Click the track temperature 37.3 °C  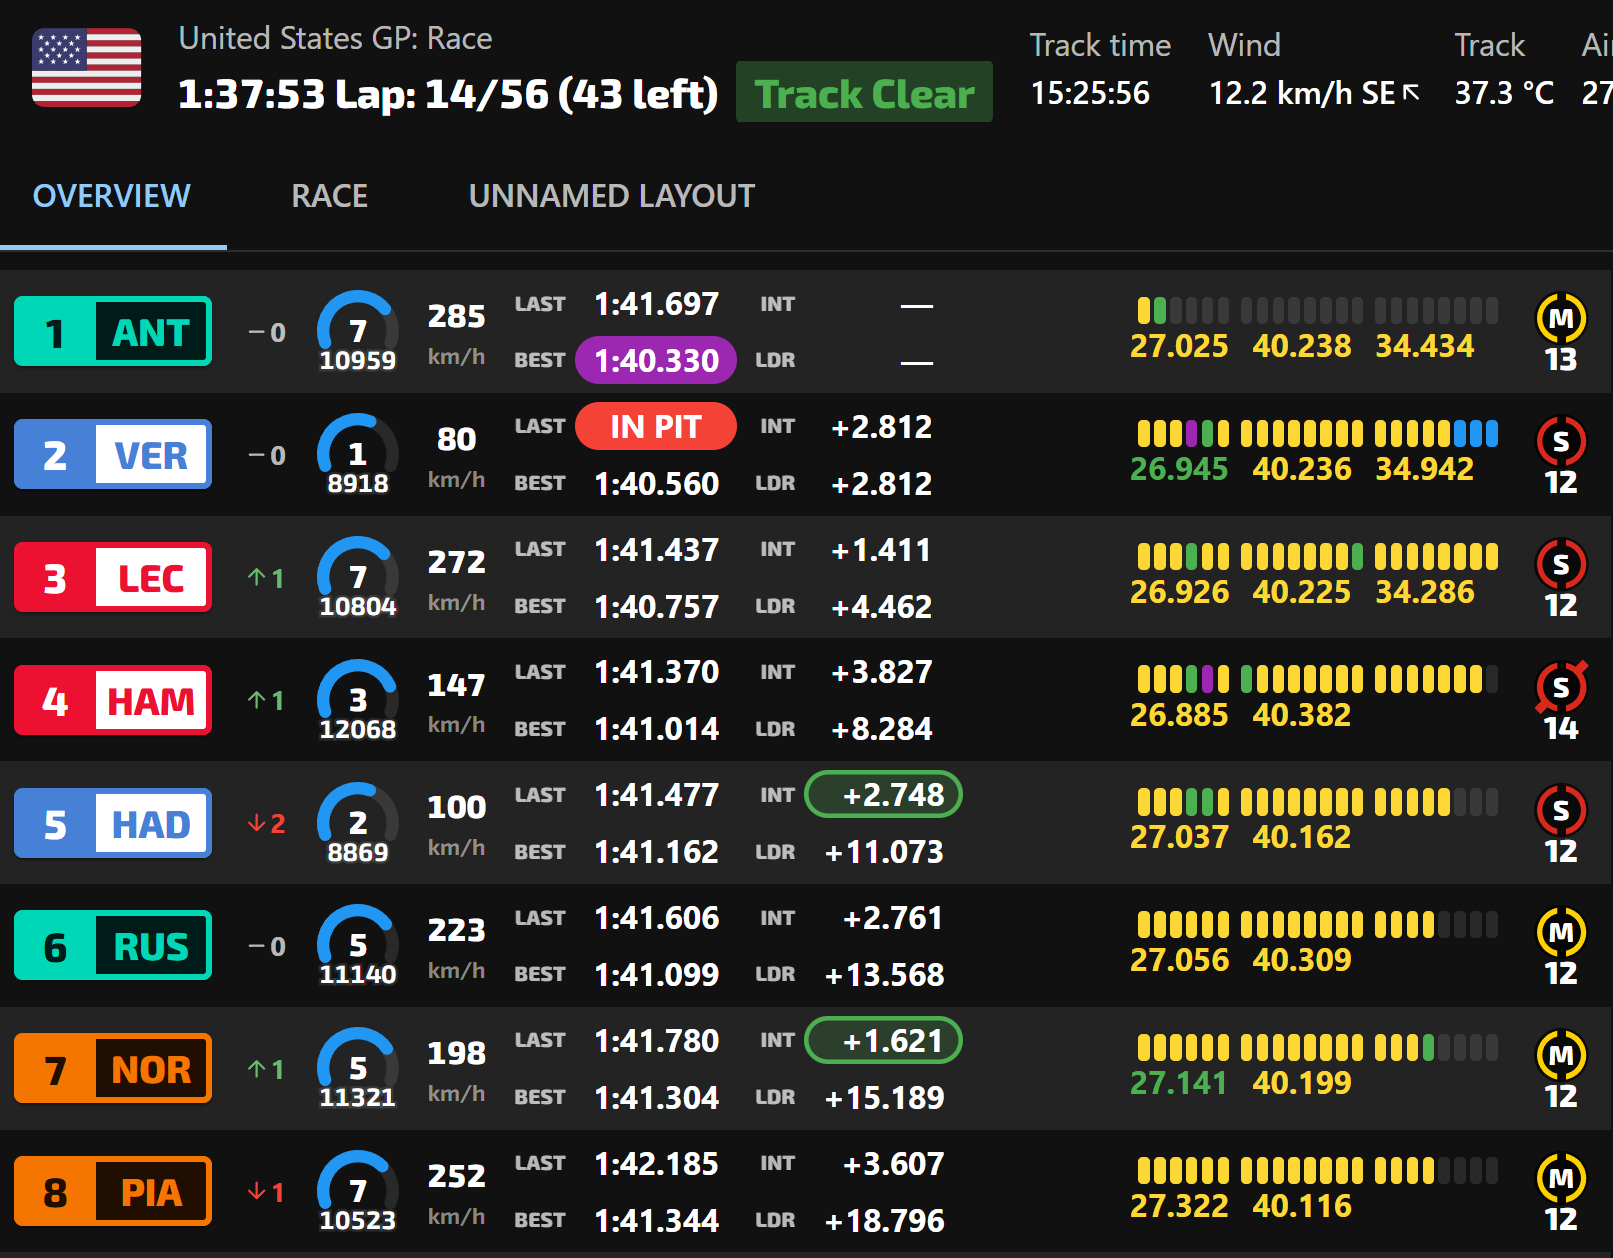(1504, 93)
